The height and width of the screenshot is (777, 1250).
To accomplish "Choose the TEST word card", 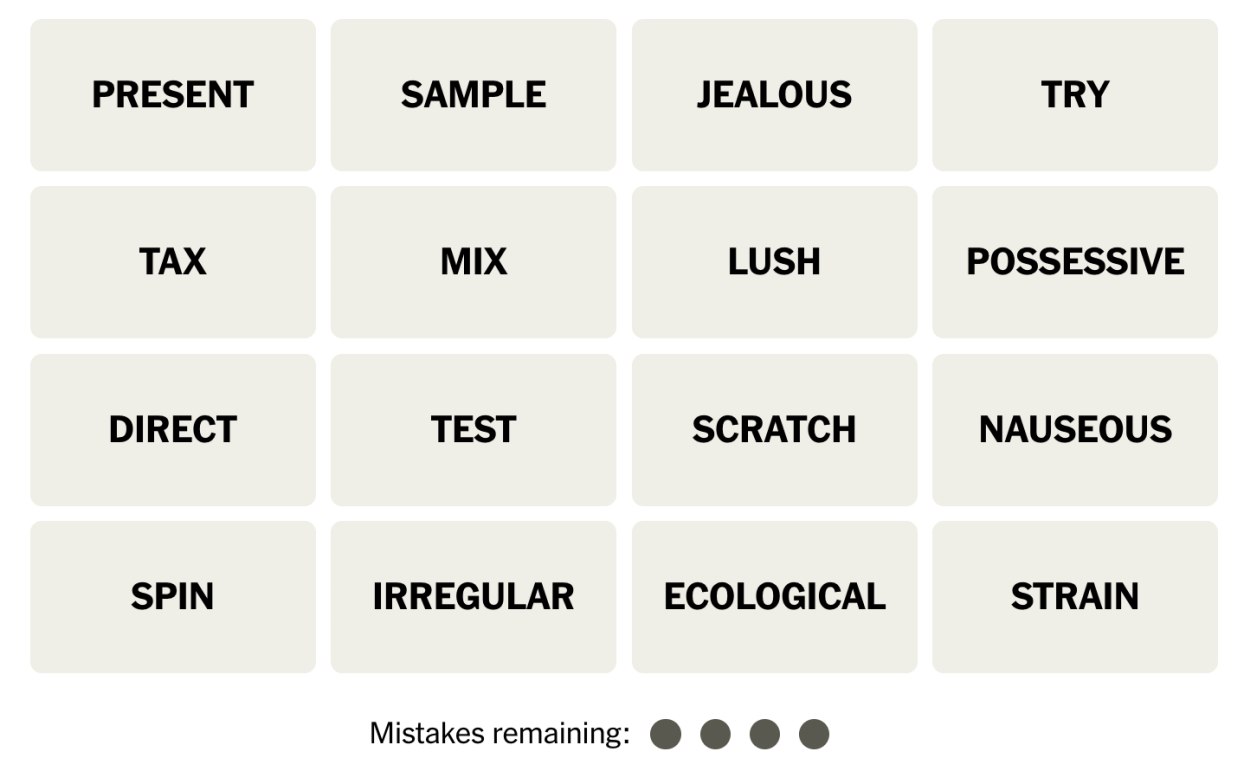I will pos(474,430).
